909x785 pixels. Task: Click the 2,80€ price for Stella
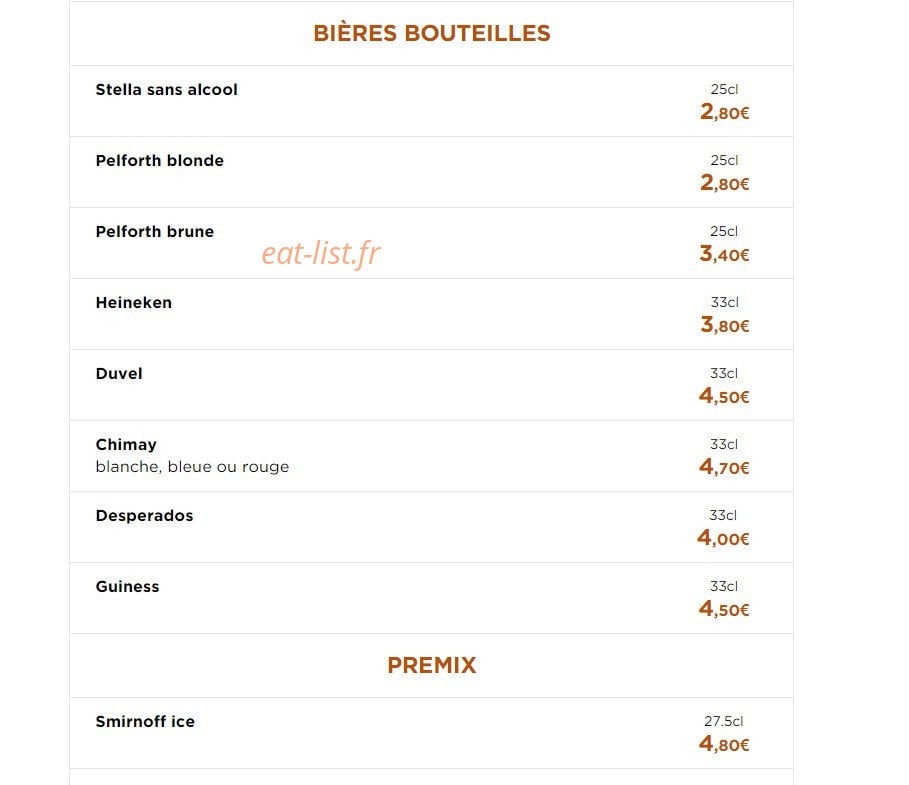coord(724,111)
